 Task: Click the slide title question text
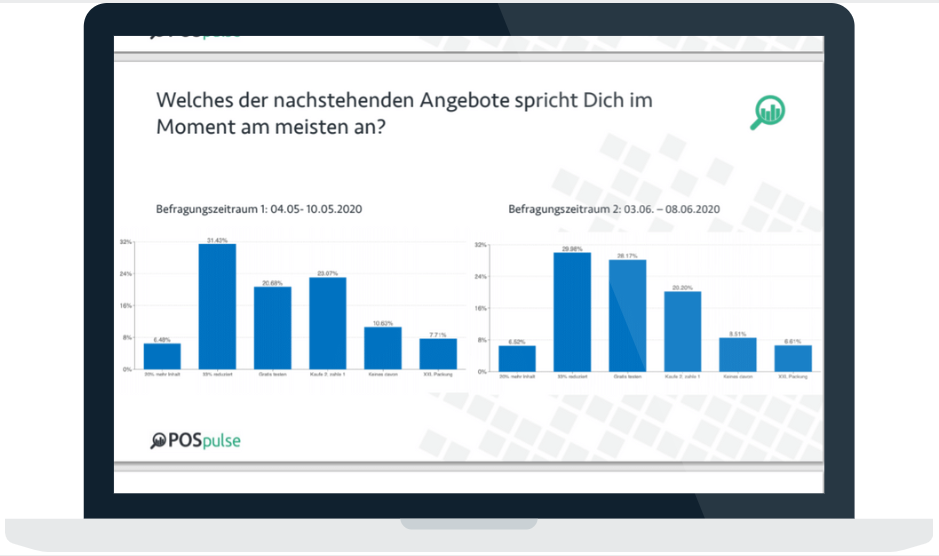(404, 113)
